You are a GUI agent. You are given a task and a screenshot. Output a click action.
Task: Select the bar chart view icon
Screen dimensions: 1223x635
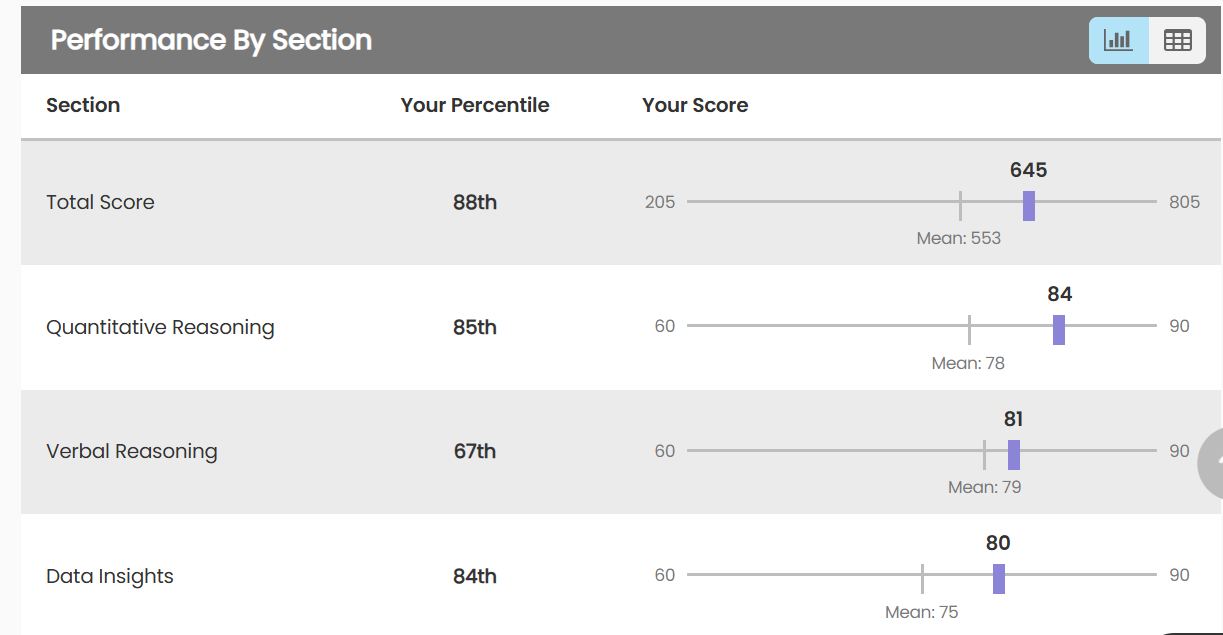[1117, 40]
